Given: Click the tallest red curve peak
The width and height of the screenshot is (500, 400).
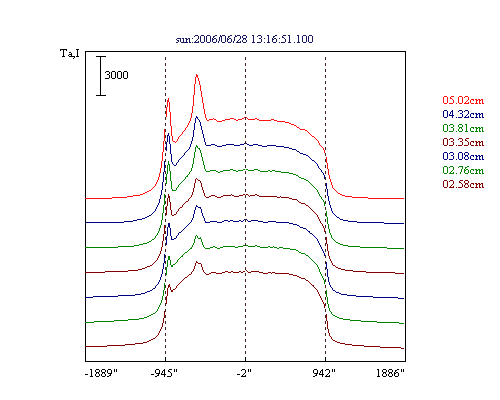Looking at the screenshot, I should click(x=197, y=75).
